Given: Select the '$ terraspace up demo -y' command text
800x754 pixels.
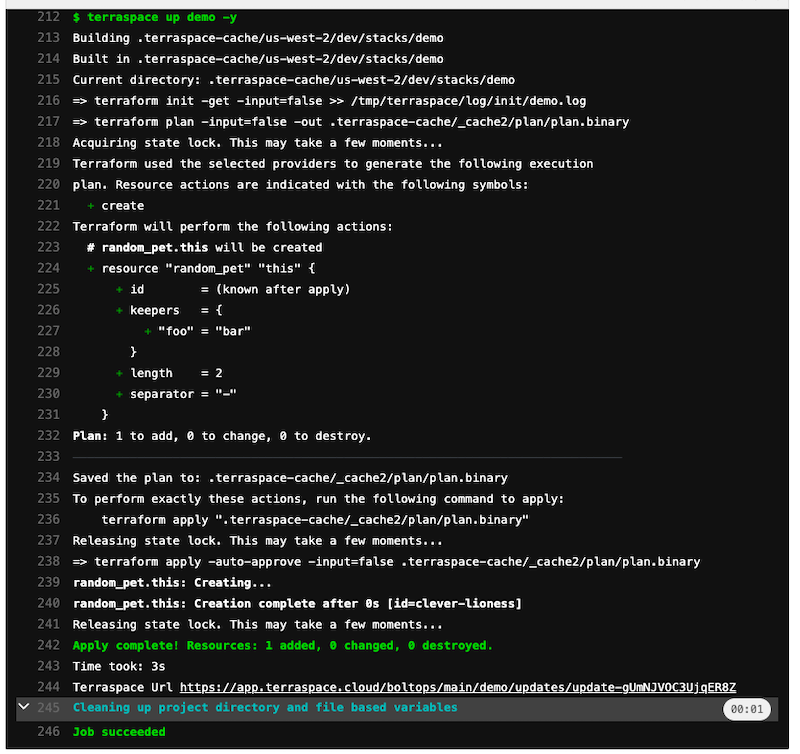Looking at the screenshot, I should [155, 17].
